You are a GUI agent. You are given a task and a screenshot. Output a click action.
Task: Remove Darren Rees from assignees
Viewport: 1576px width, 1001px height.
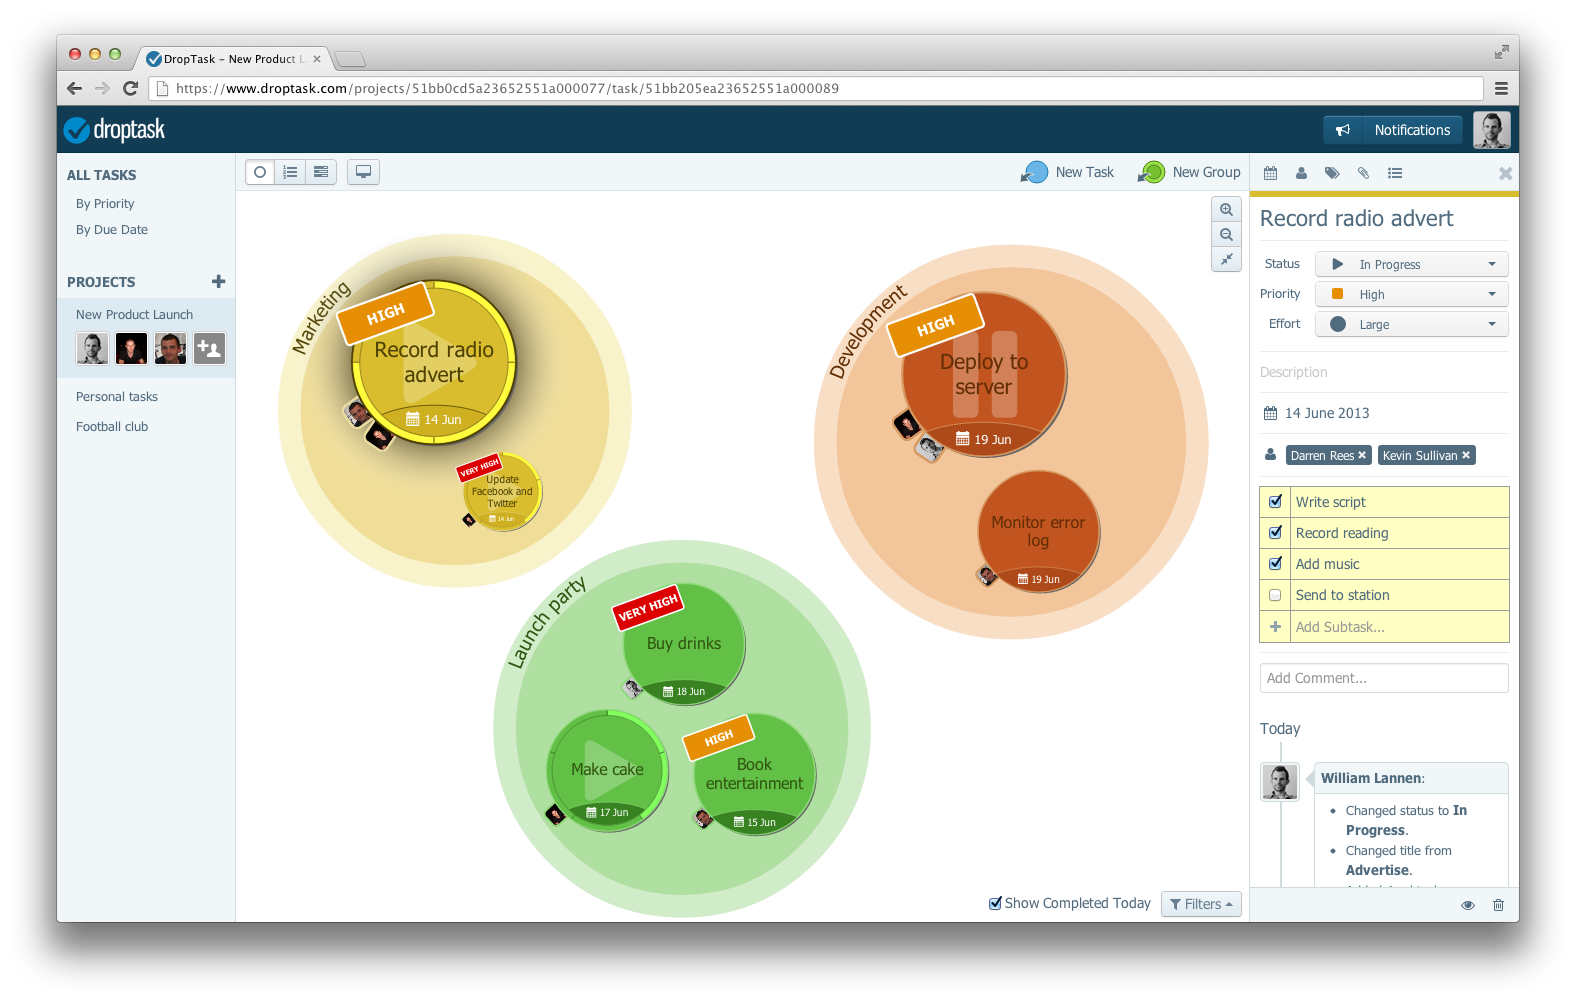tap(1362, 455)
